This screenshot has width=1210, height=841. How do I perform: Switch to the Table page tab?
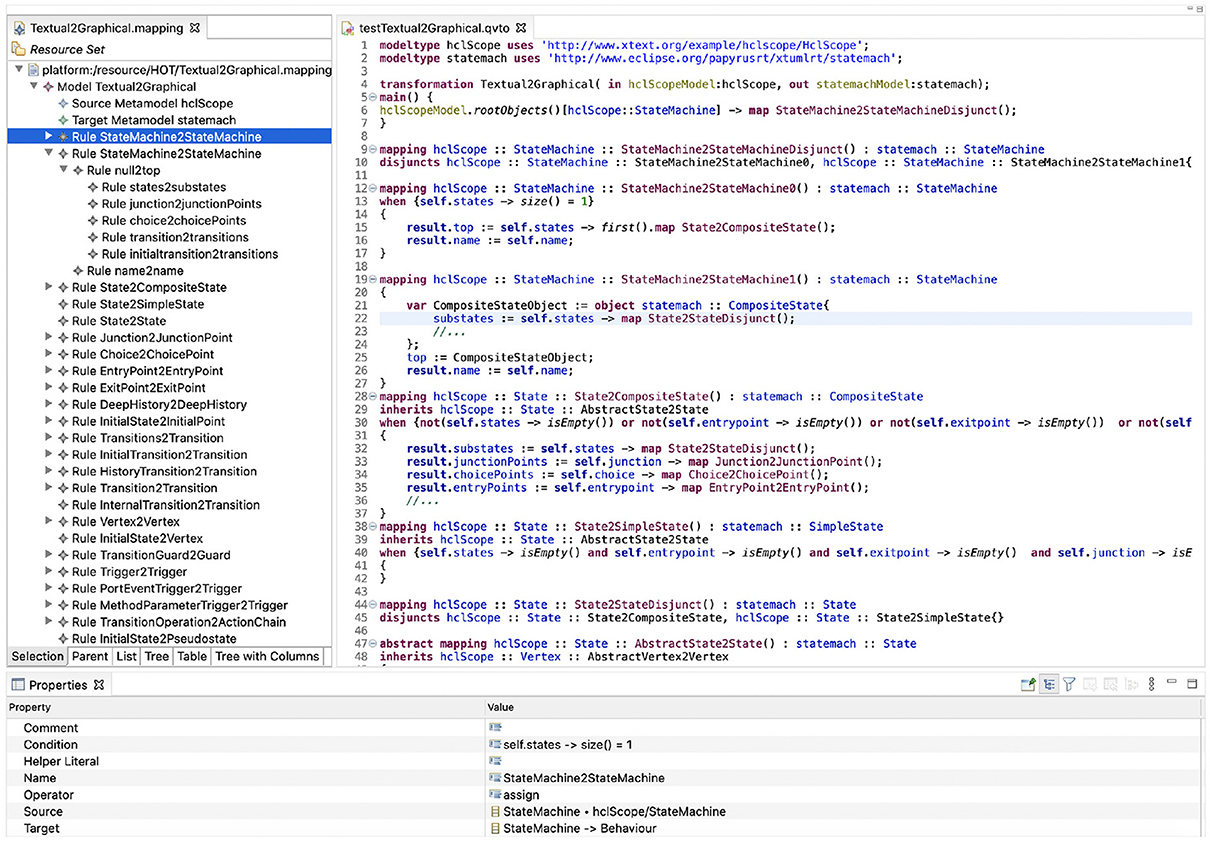coord(192,657)
